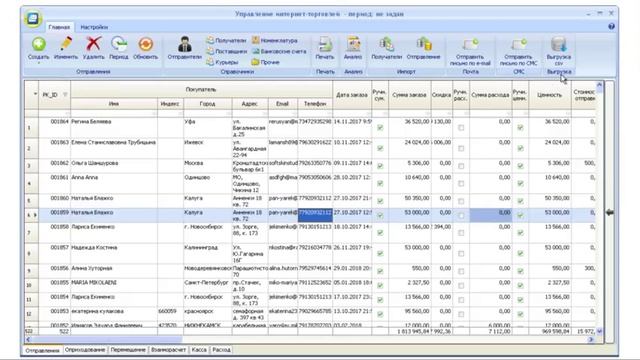The height and width of the screenshot is (360, 640).
Task: Expand the side panel with black arrow
Action: point(609,212)
